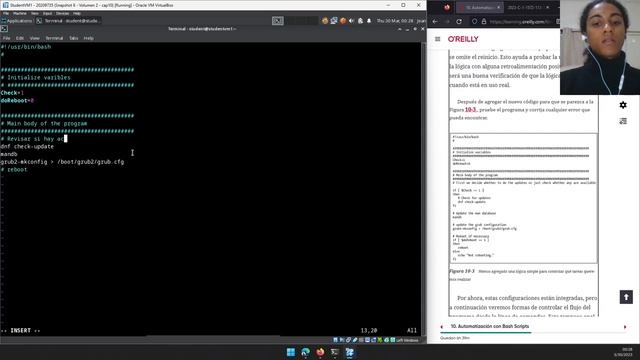This screenshot has height=360, width=640.
Task: Click the O'REILLY logo
Action: pyautogui.click(x=463, y=39)
